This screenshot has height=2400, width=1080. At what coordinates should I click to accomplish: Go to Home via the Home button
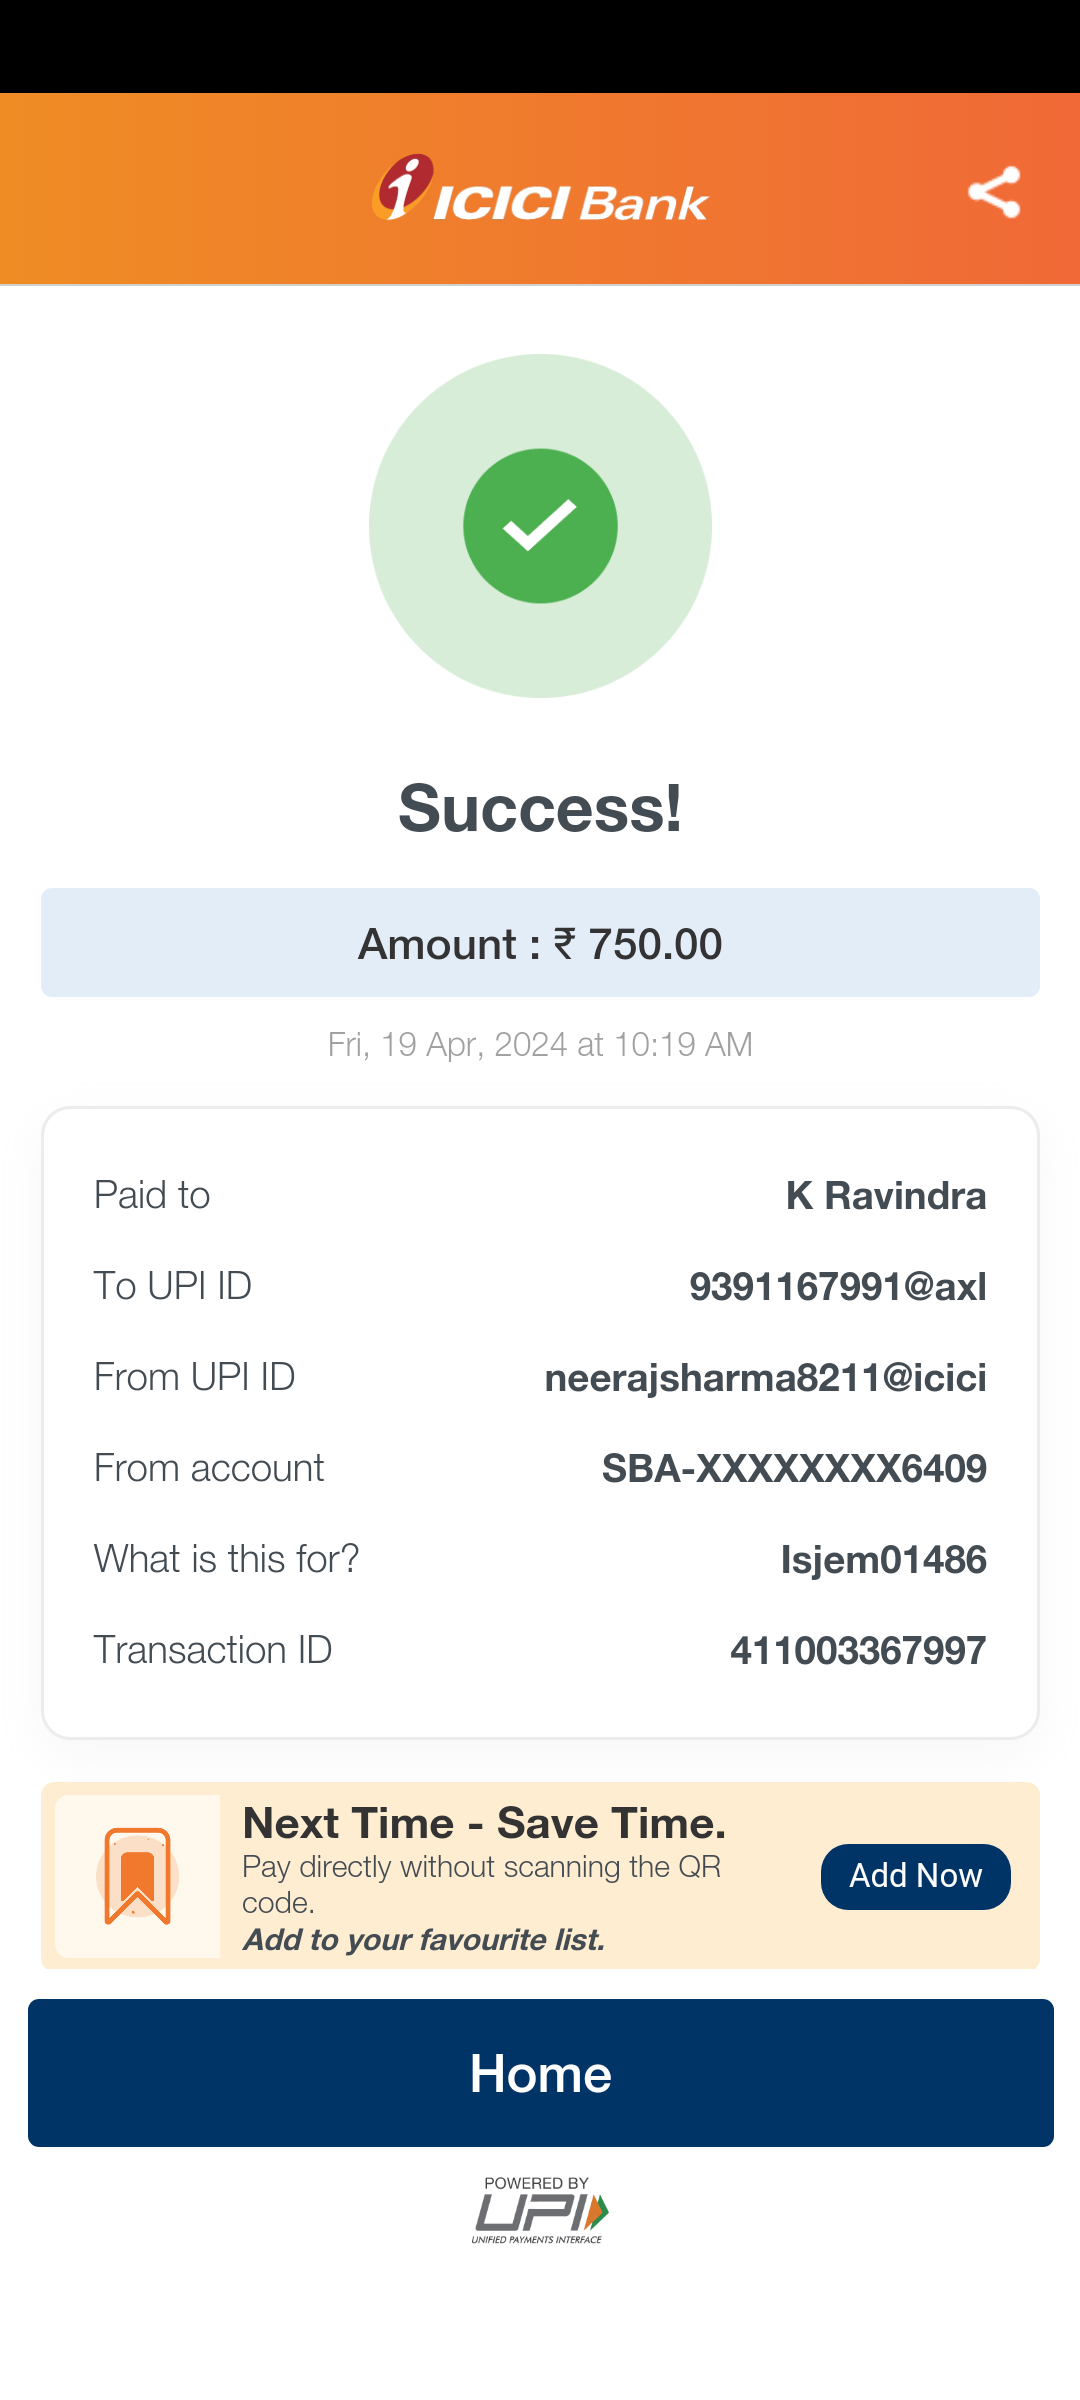[x=540, y=2073]
